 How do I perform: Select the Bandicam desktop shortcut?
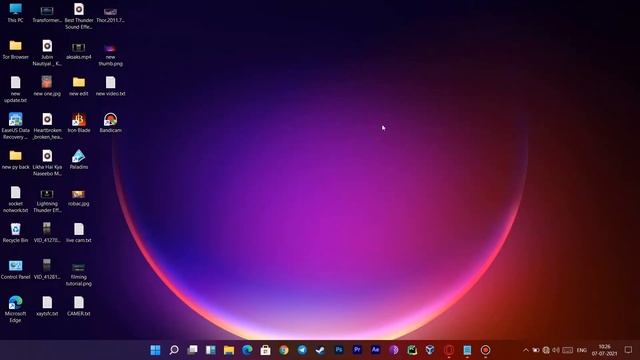pyautogui.click(x=110, y=122)
